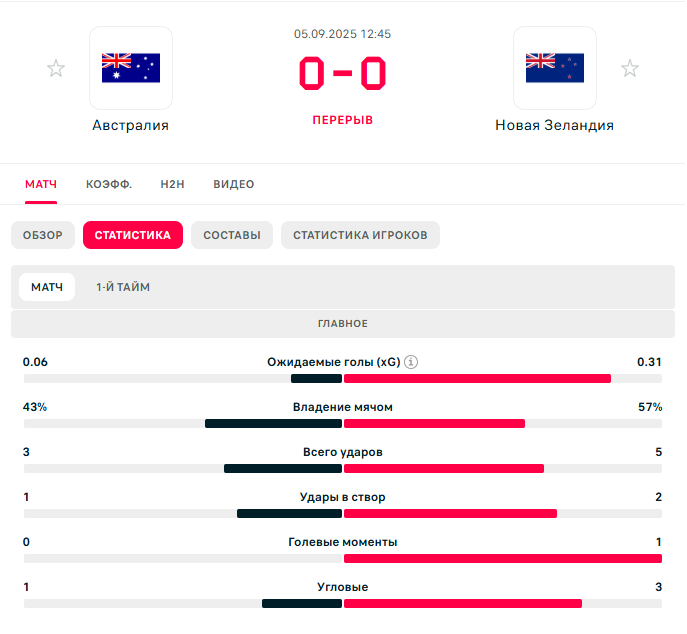This screenshot has height=634, width=687.
Task: Click the ГЛАВНОЕ section header
Action: click(343, 323)
